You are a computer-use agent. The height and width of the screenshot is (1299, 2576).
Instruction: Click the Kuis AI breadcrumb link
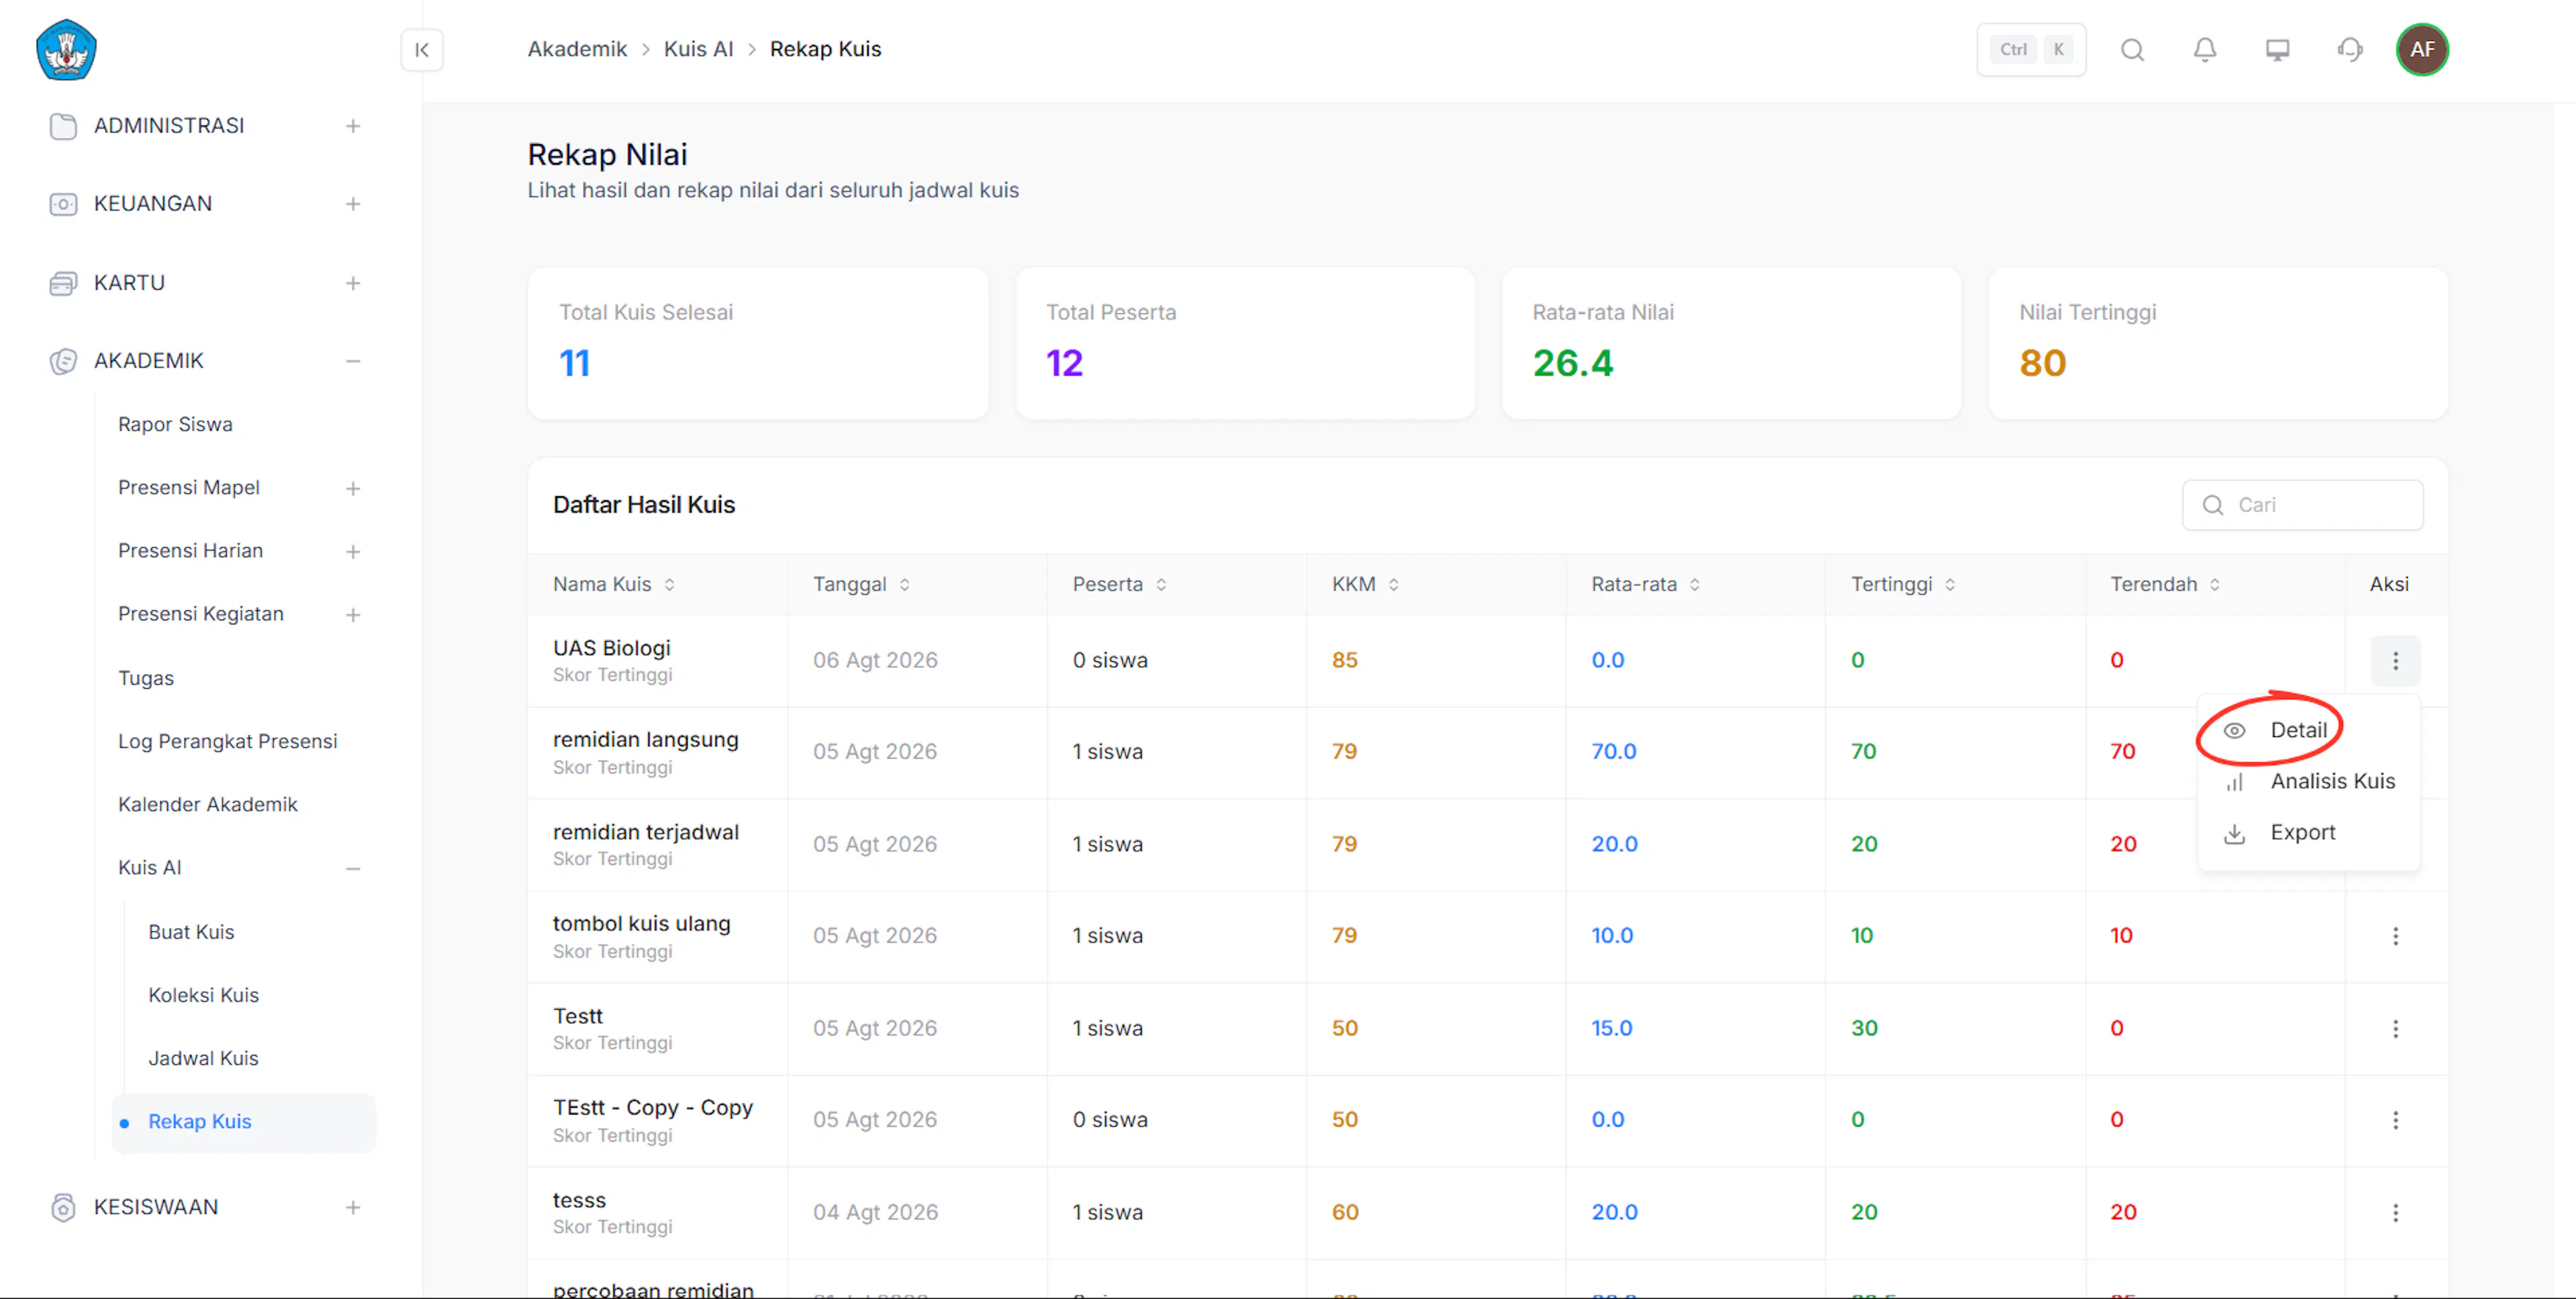698,49
